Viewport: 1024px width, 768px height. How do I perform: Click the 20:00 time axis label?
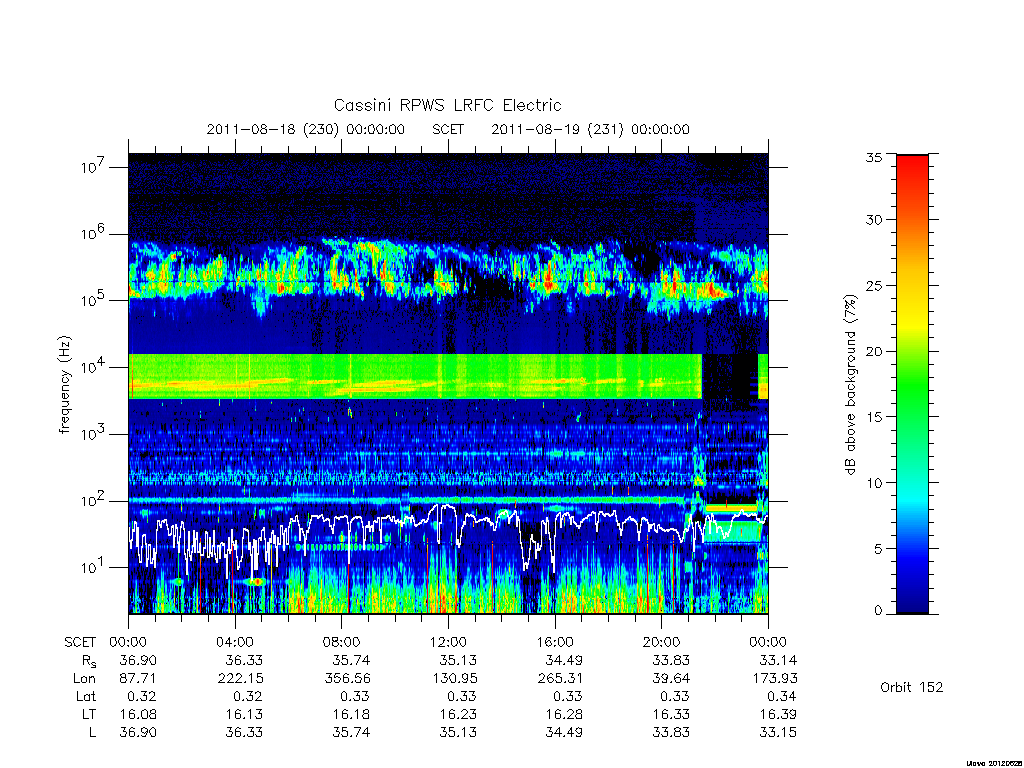click(x=662, y=642)
